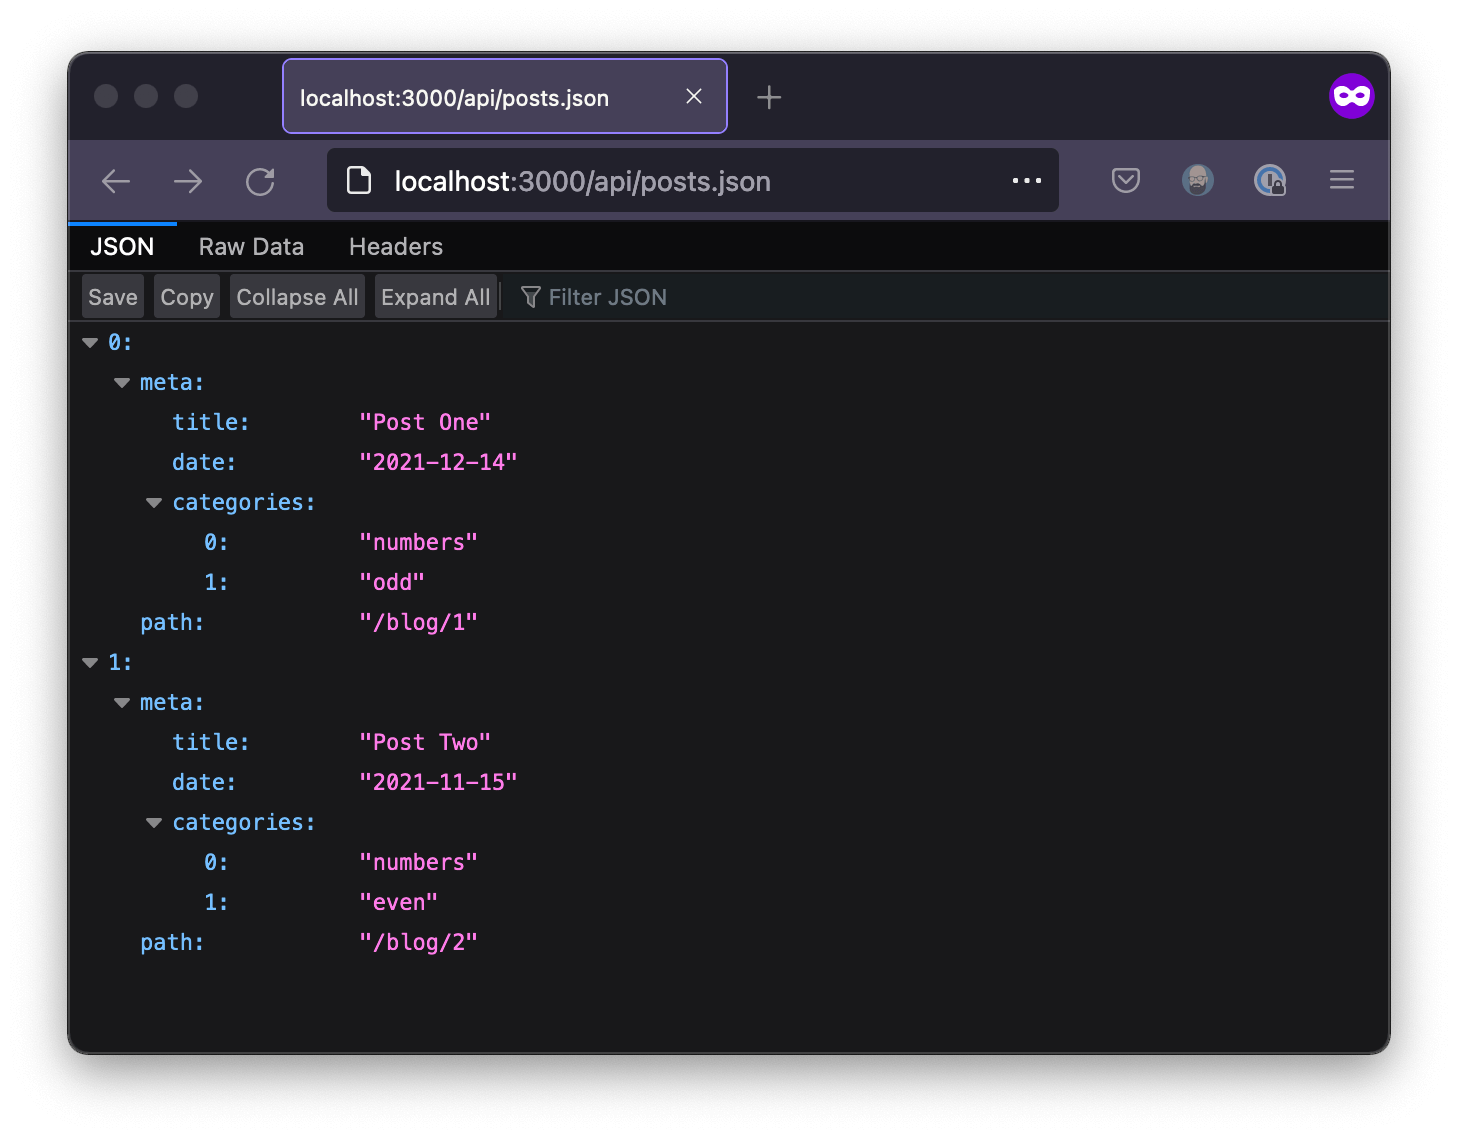Go forward with the forward arrow
This screenshot has height=1138, width=1458.
click(x=188, y=181)
